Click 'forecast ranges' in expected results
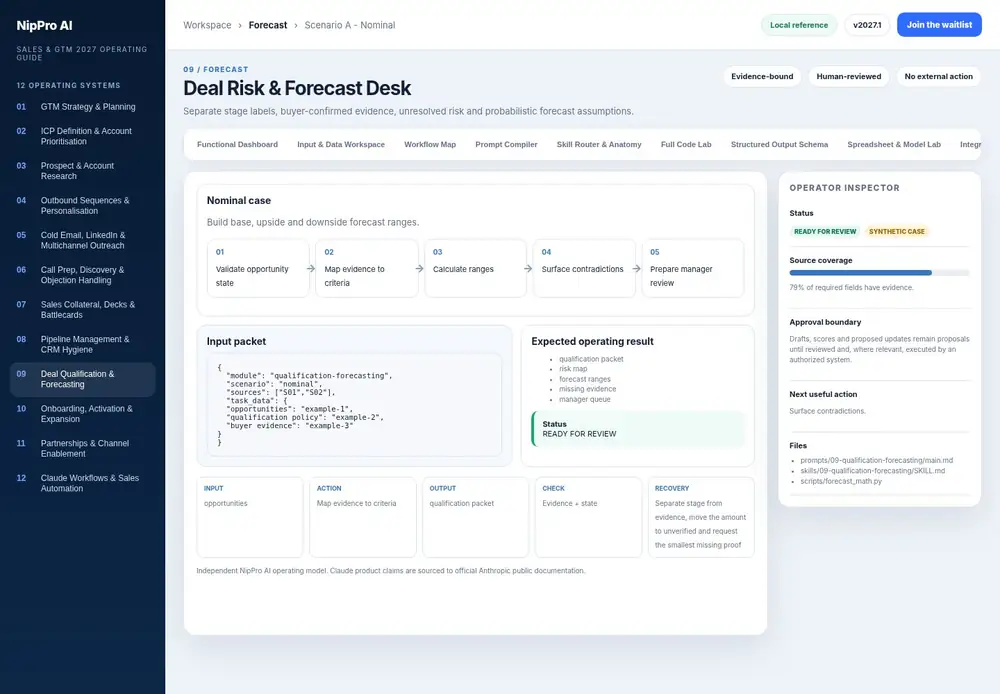The height and width of the screenshot is (694, 1000). coord(584,379)
